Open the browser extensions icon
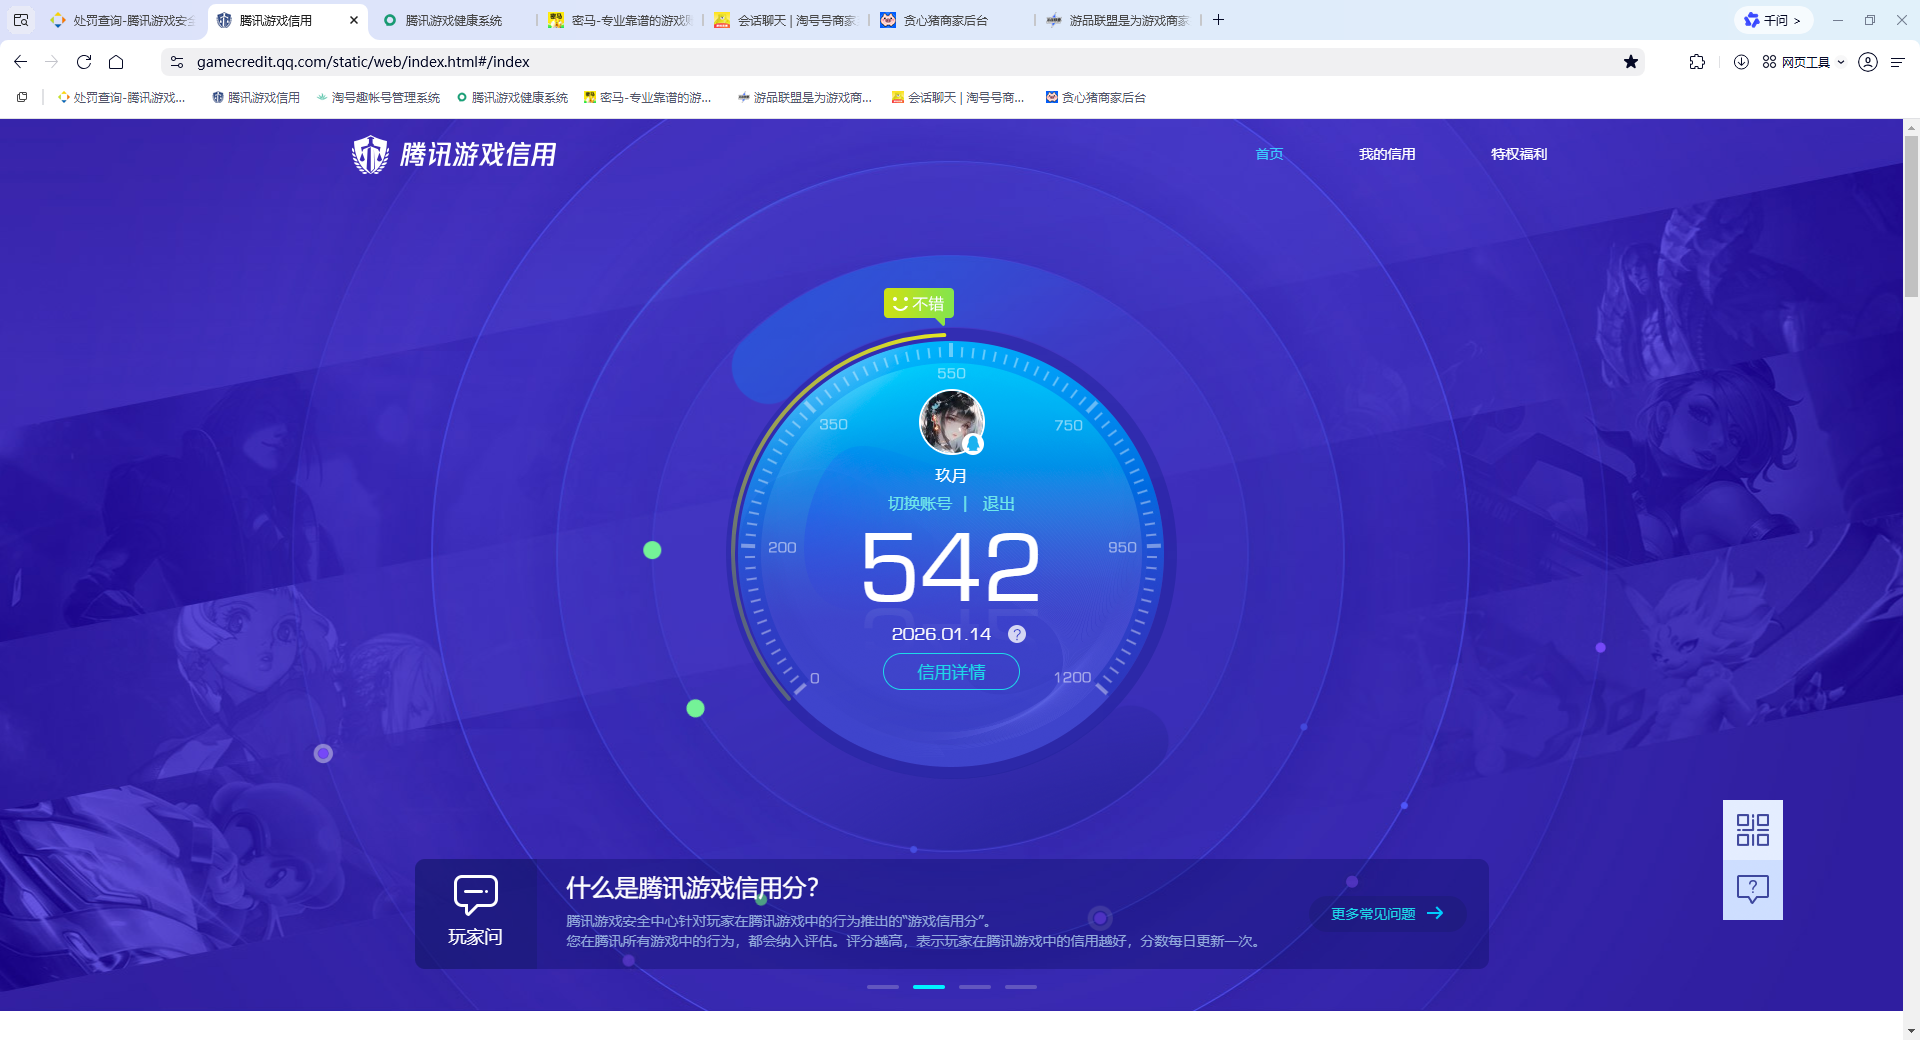The image size is (1920, 1040). tap(1697, 61)
